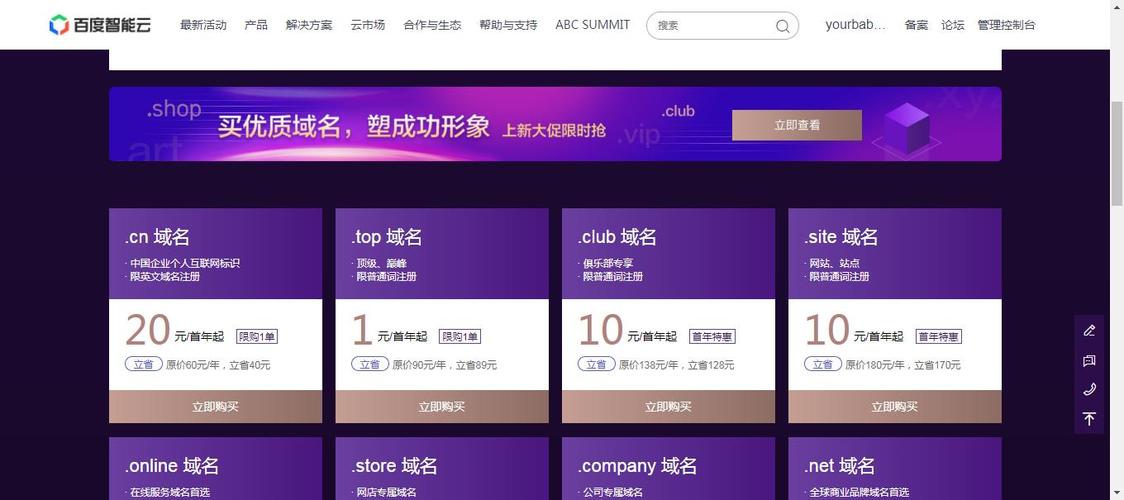Screen dimensions: 1124x500
Task: Click the 首年特惠 tag on .site card
Action: [938, 337]
